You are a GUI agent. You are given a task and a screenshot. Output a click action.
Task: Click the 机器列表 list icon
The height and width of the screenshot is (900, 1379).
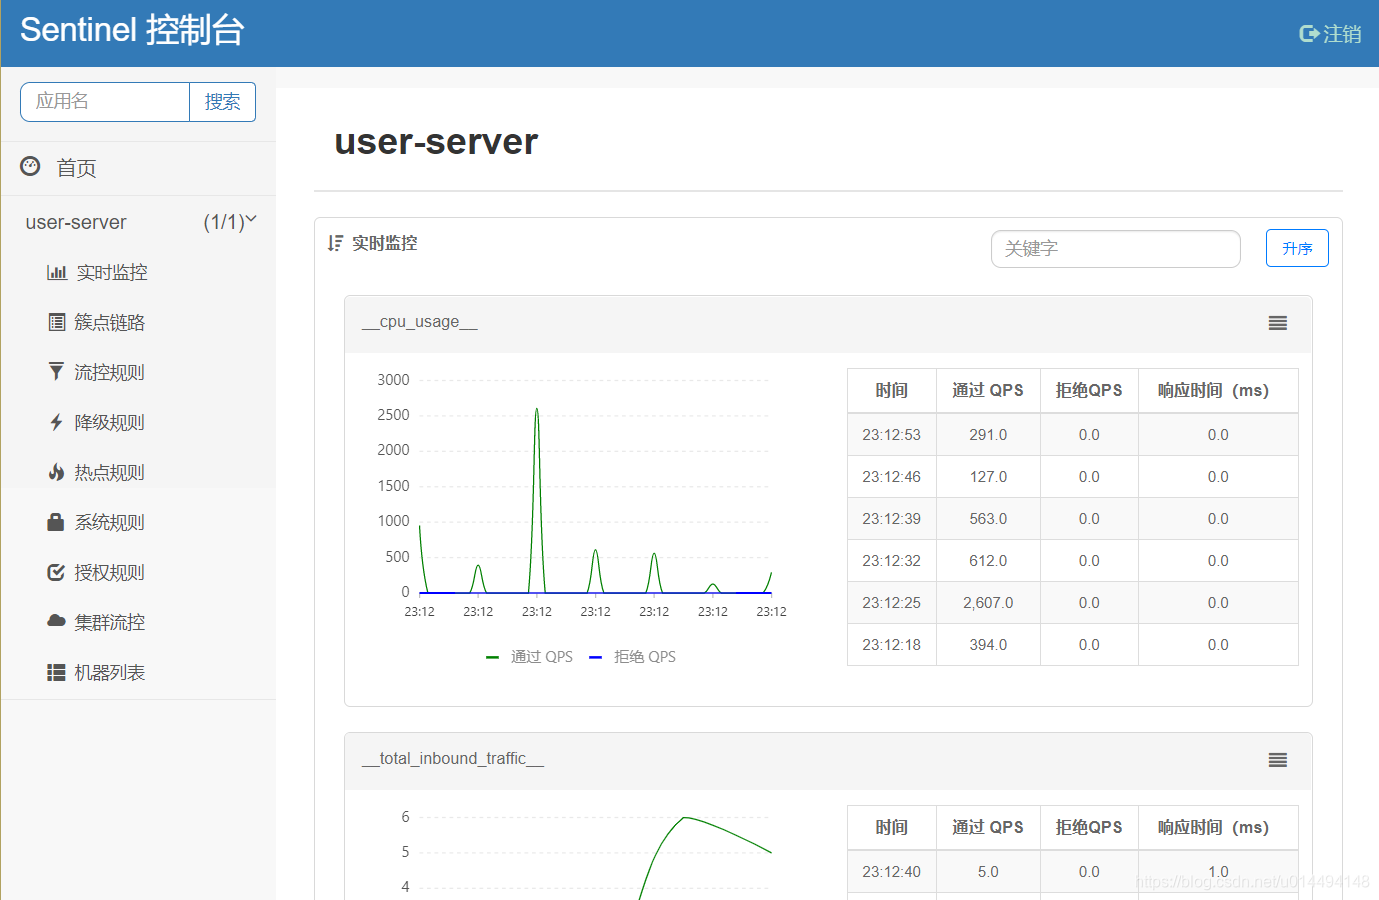[56, 672]
